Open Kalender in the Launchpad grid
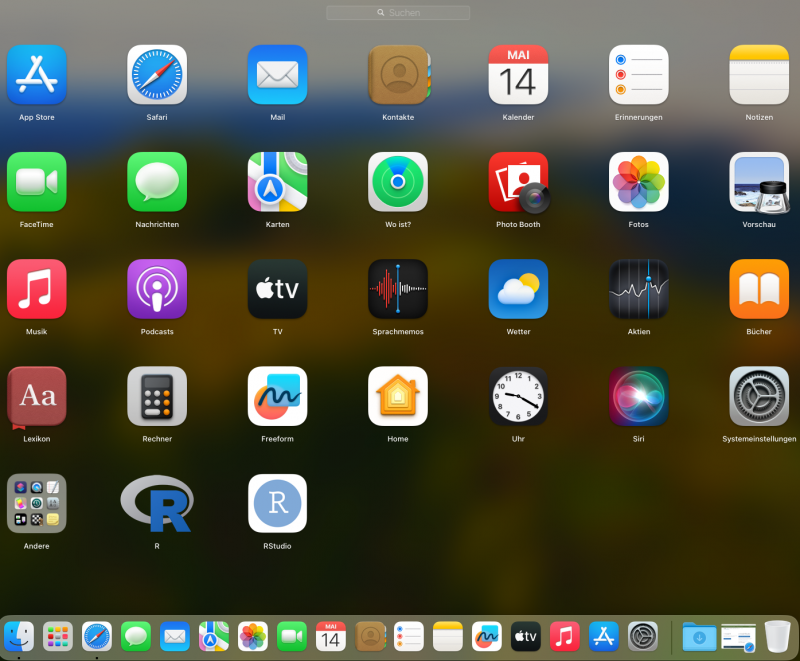This screenshot has width=800, height=661. (518, 75)
